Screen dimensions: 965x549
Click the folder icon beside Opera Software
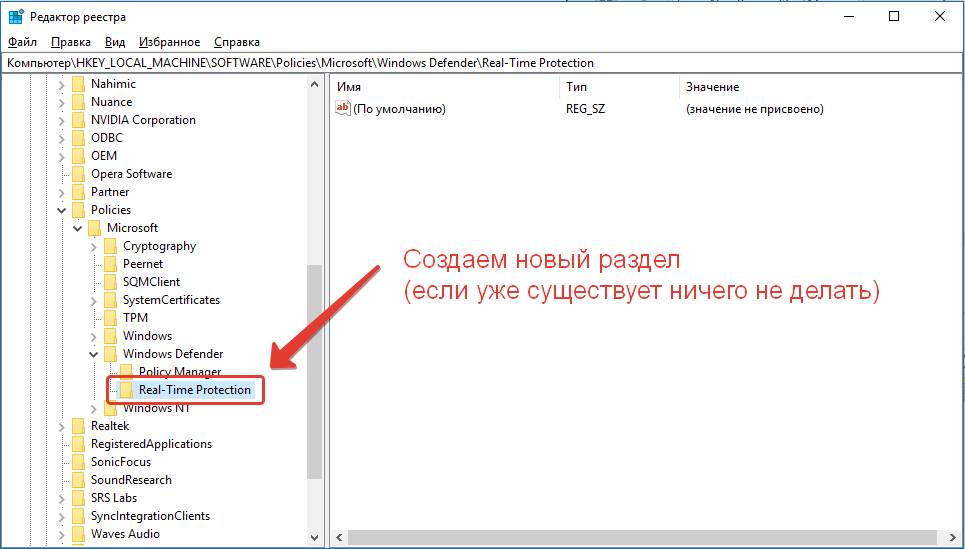(78, 174)
